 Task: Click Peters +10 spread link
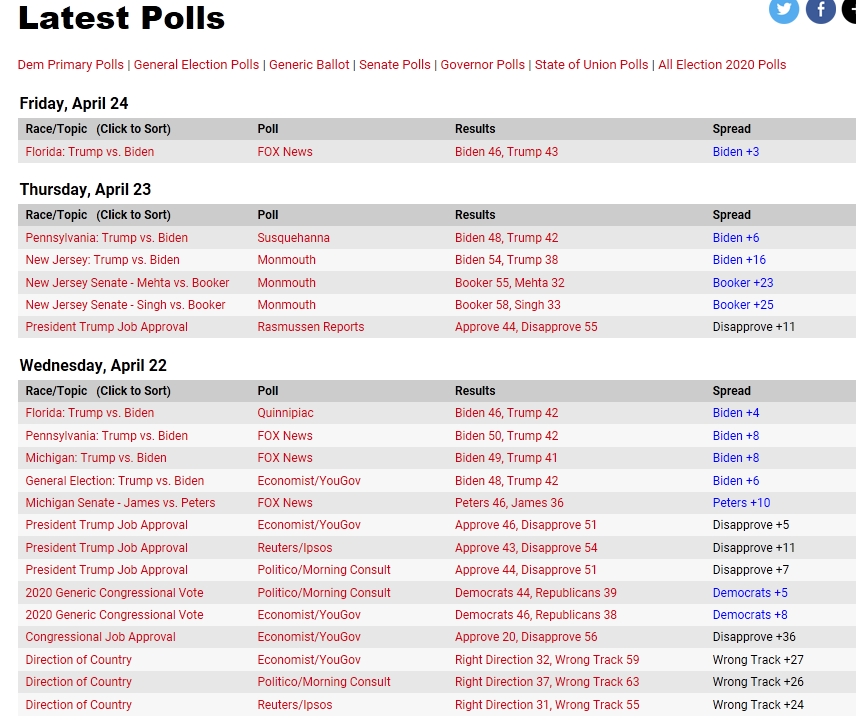(741, 503)
